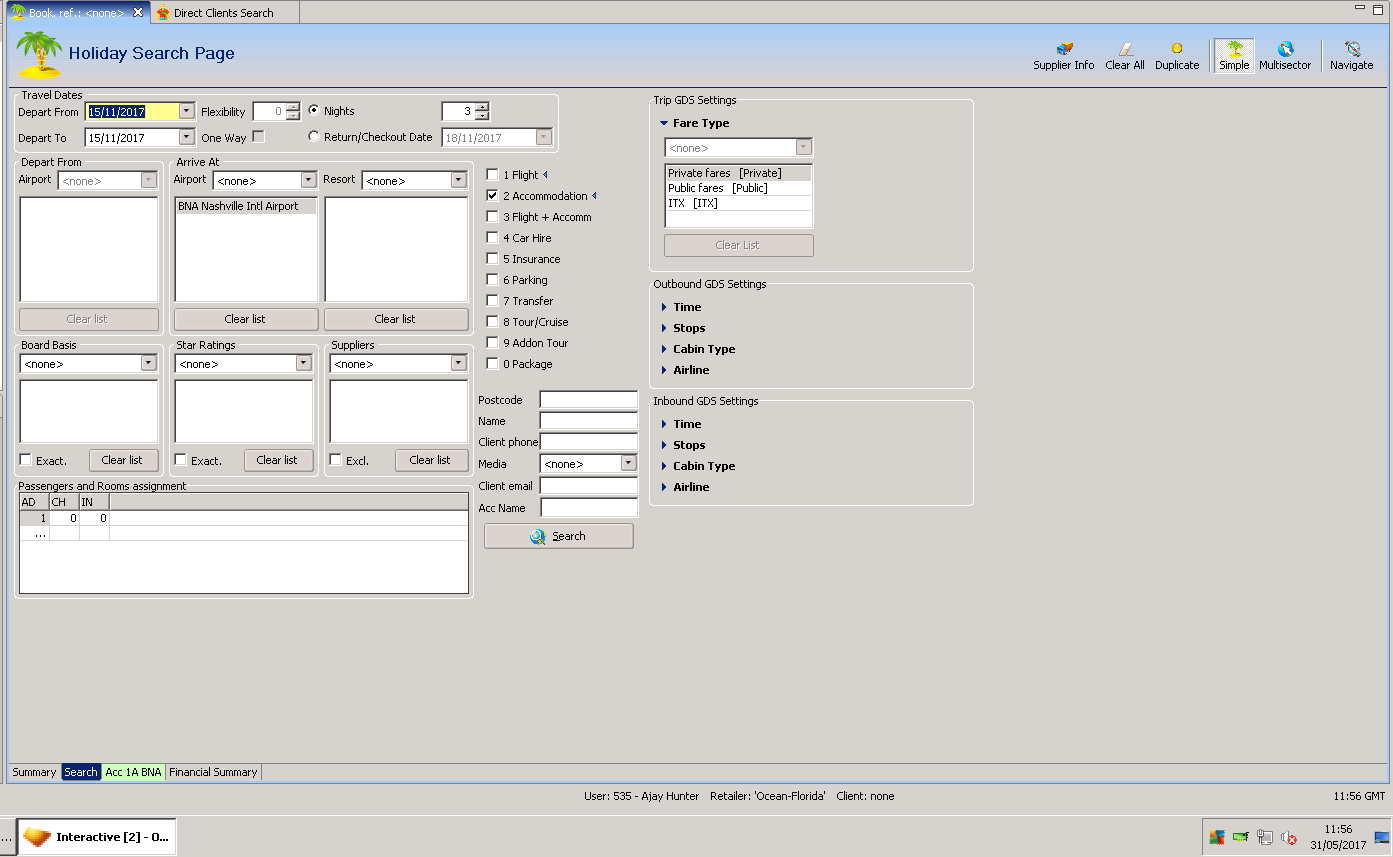Switch to Multisector search mode
This screenshot has width=1393, height=857.
(1284, 55)
